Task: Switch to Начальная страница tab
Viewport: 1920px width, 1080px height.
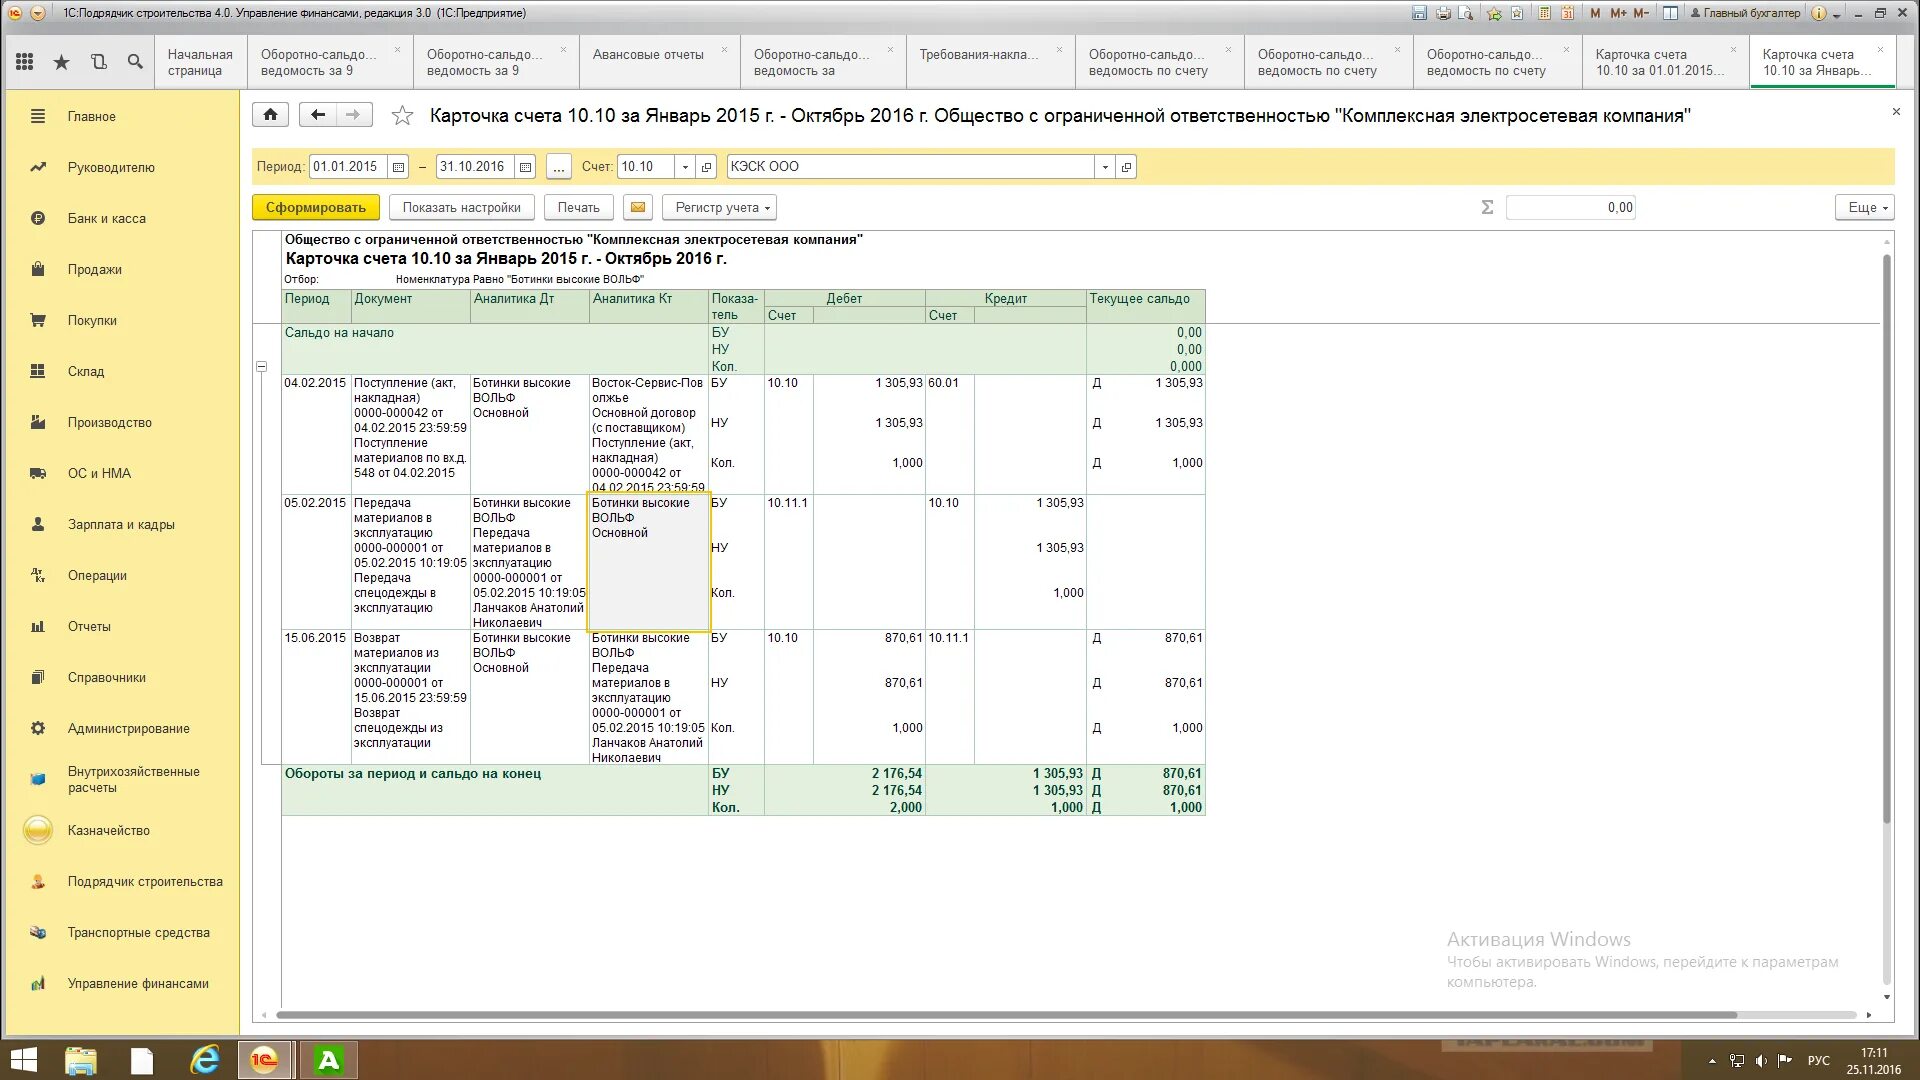Action: pos(200,62)
